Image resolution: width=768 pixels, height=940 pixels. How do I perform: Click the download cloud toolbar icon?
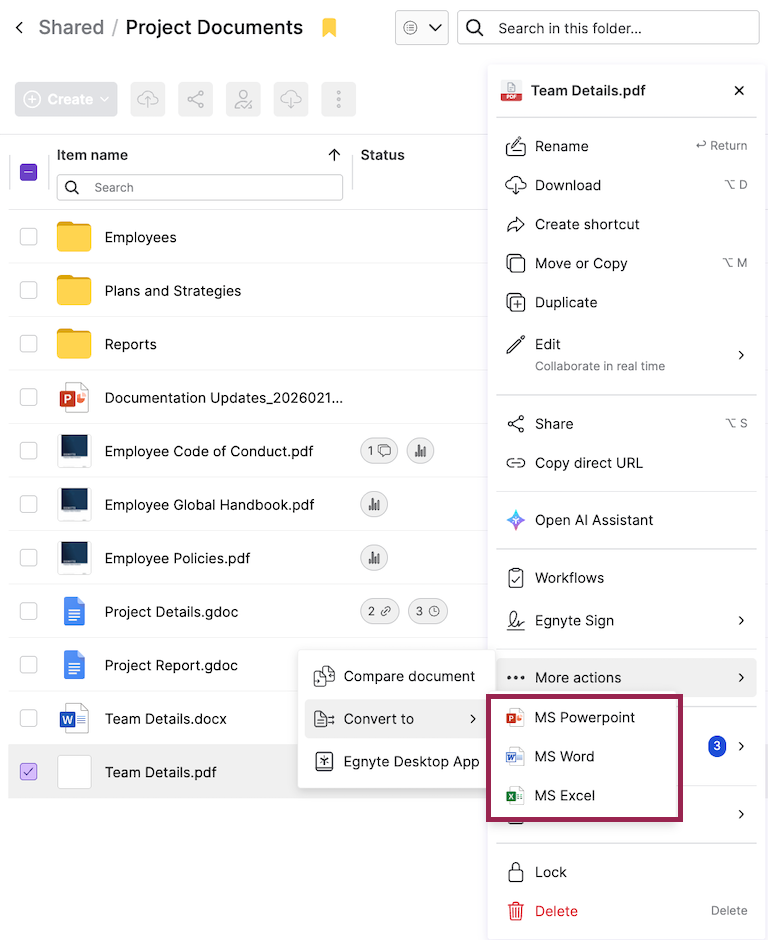click(x=291, y=99)
